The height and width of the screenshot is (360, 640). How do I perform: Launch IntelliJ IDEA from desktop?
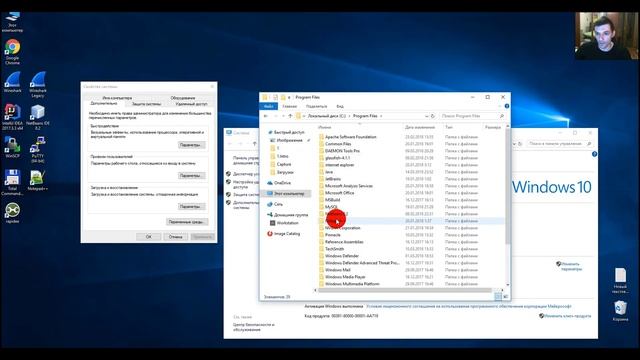tap(12, 116)
